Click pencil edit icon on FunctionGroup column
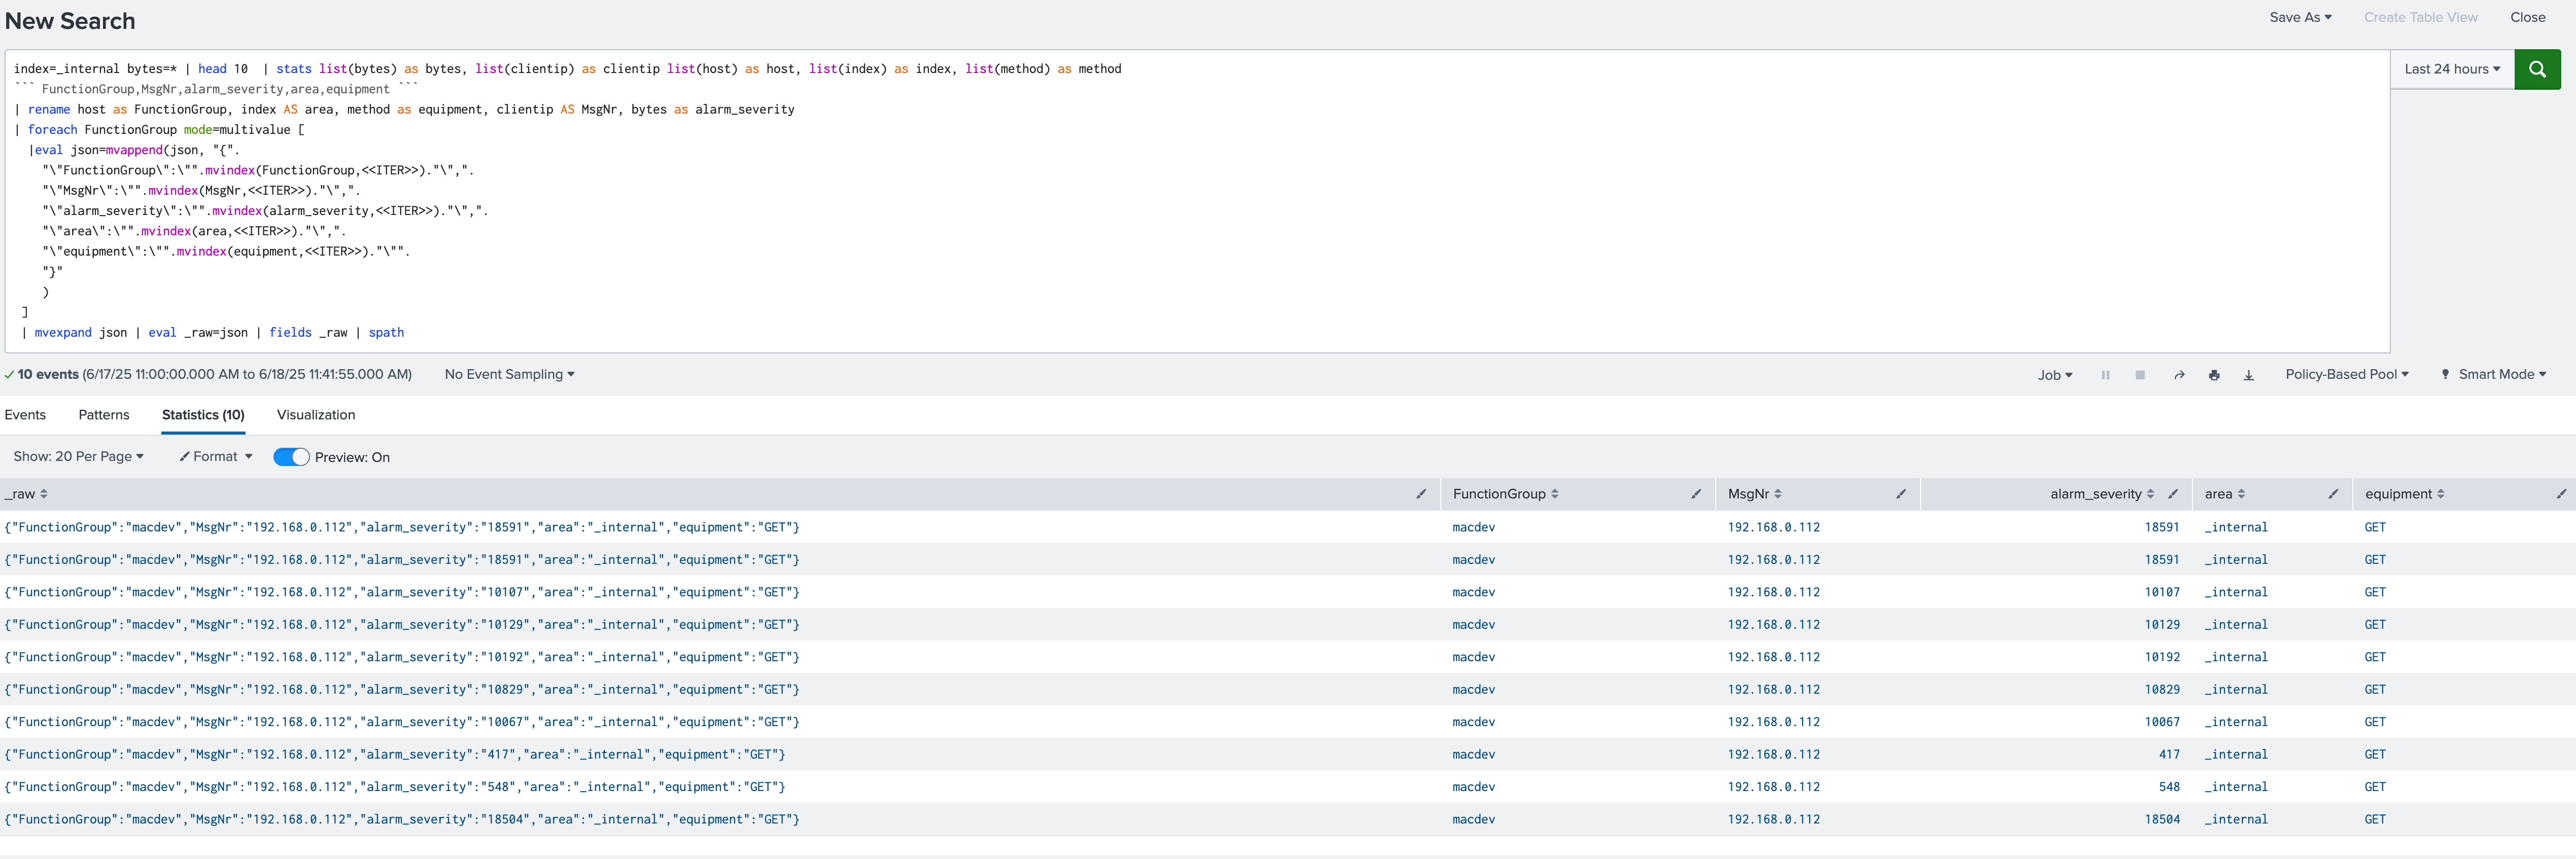 click(1696, 494)
